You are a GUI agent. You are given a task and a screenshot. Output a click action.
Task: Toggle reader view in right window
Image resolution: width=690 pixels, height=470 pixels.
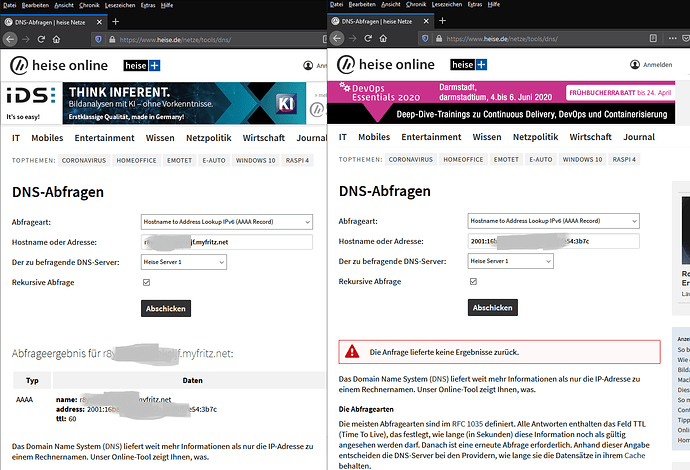point(653,38)
